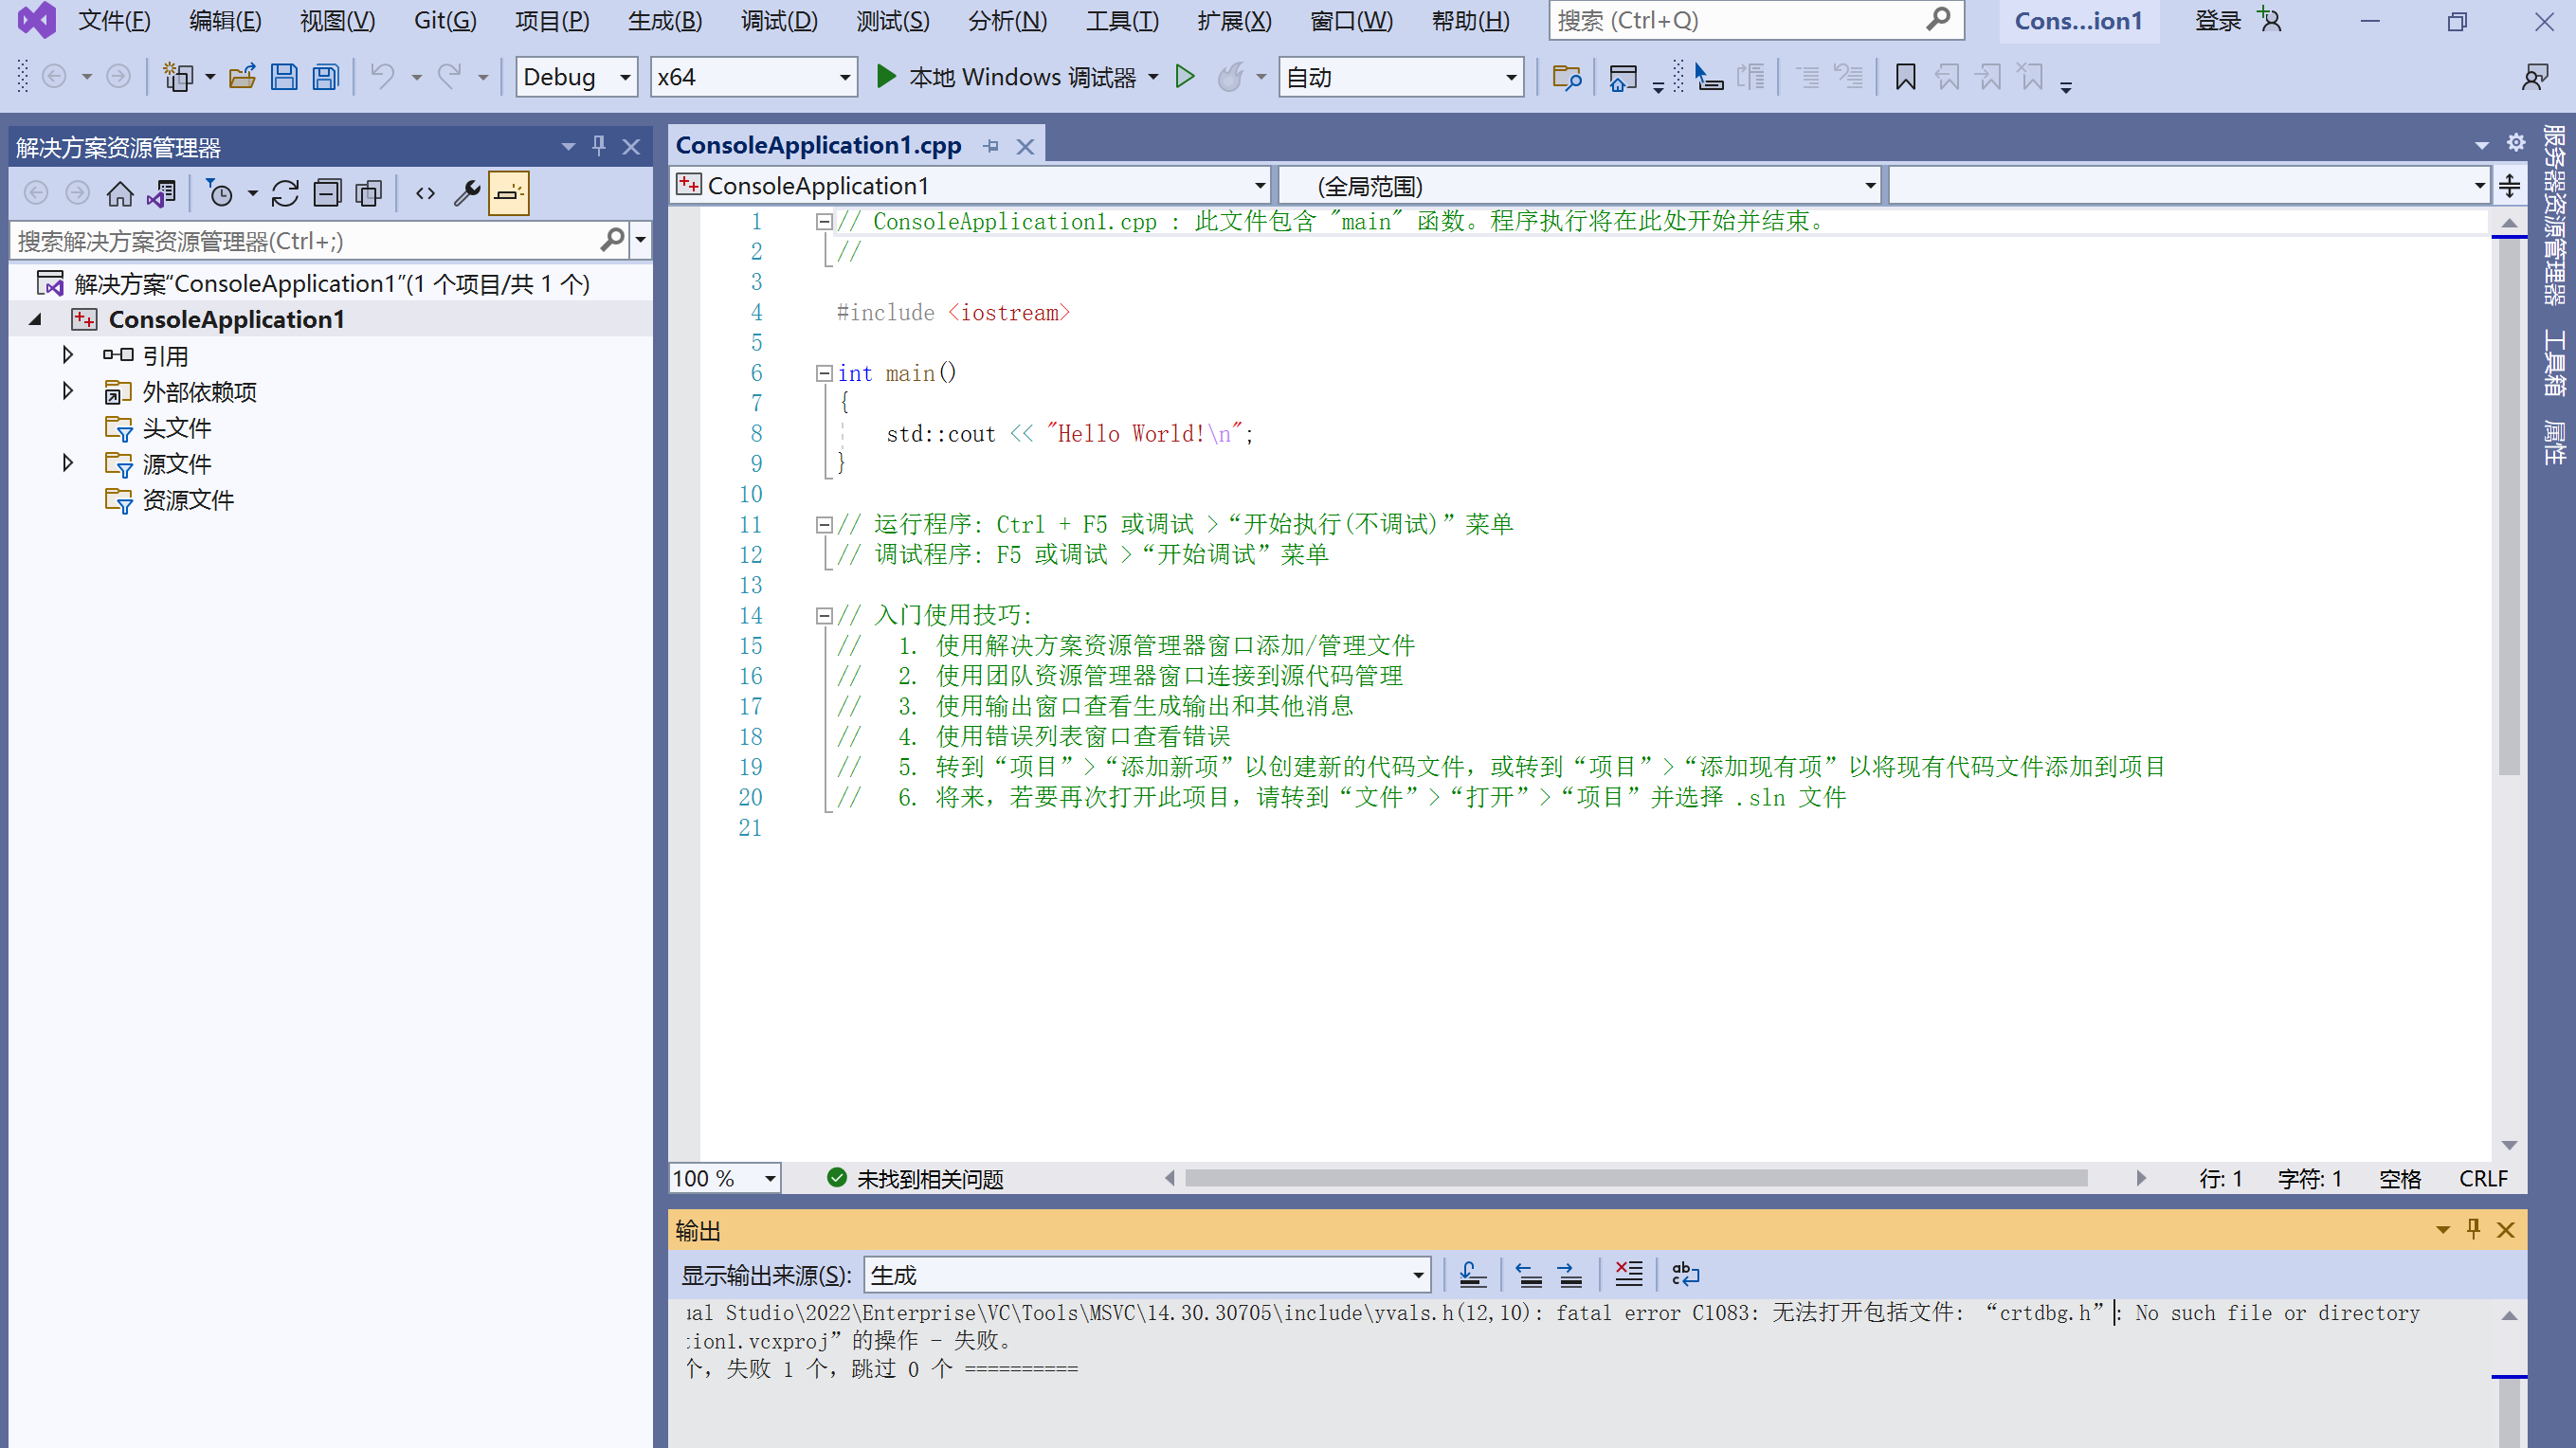Click the 未找到相关问题 status indicator
Viewport: 2576px width, 1448px height.
[913, 1178]
